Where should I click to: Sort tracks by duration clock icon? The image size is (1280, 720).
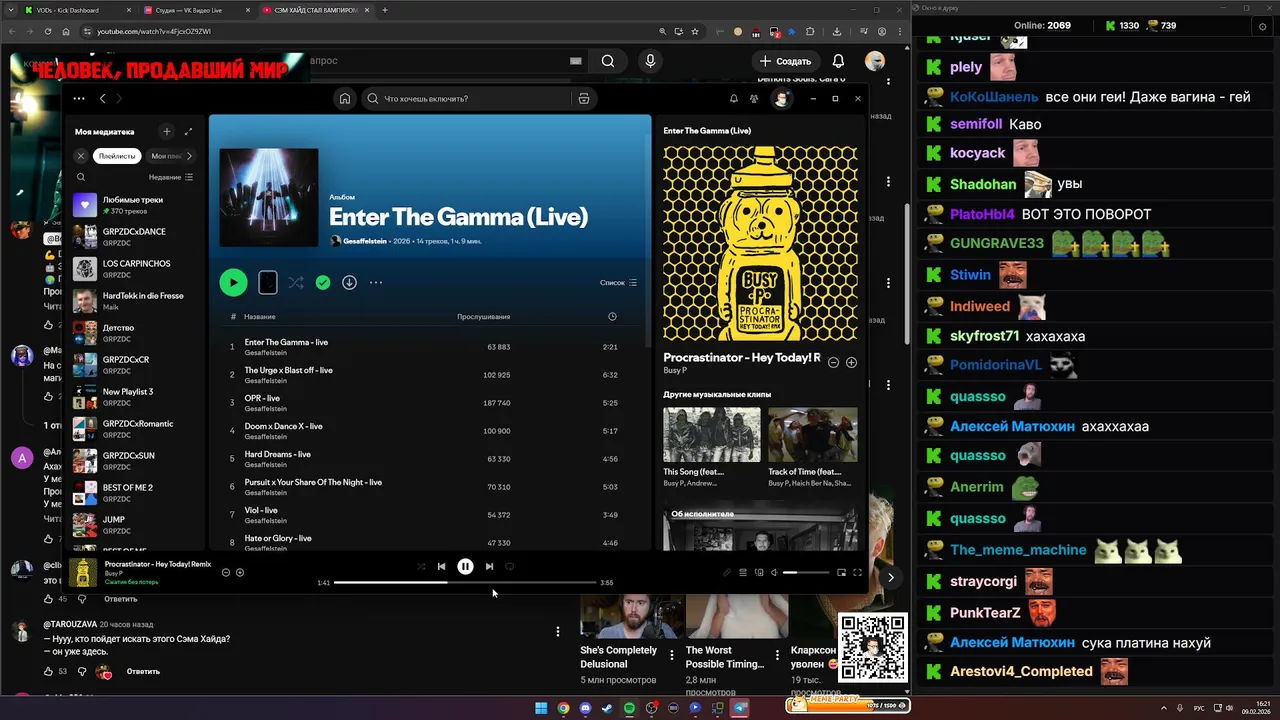(x=612, y=317)
